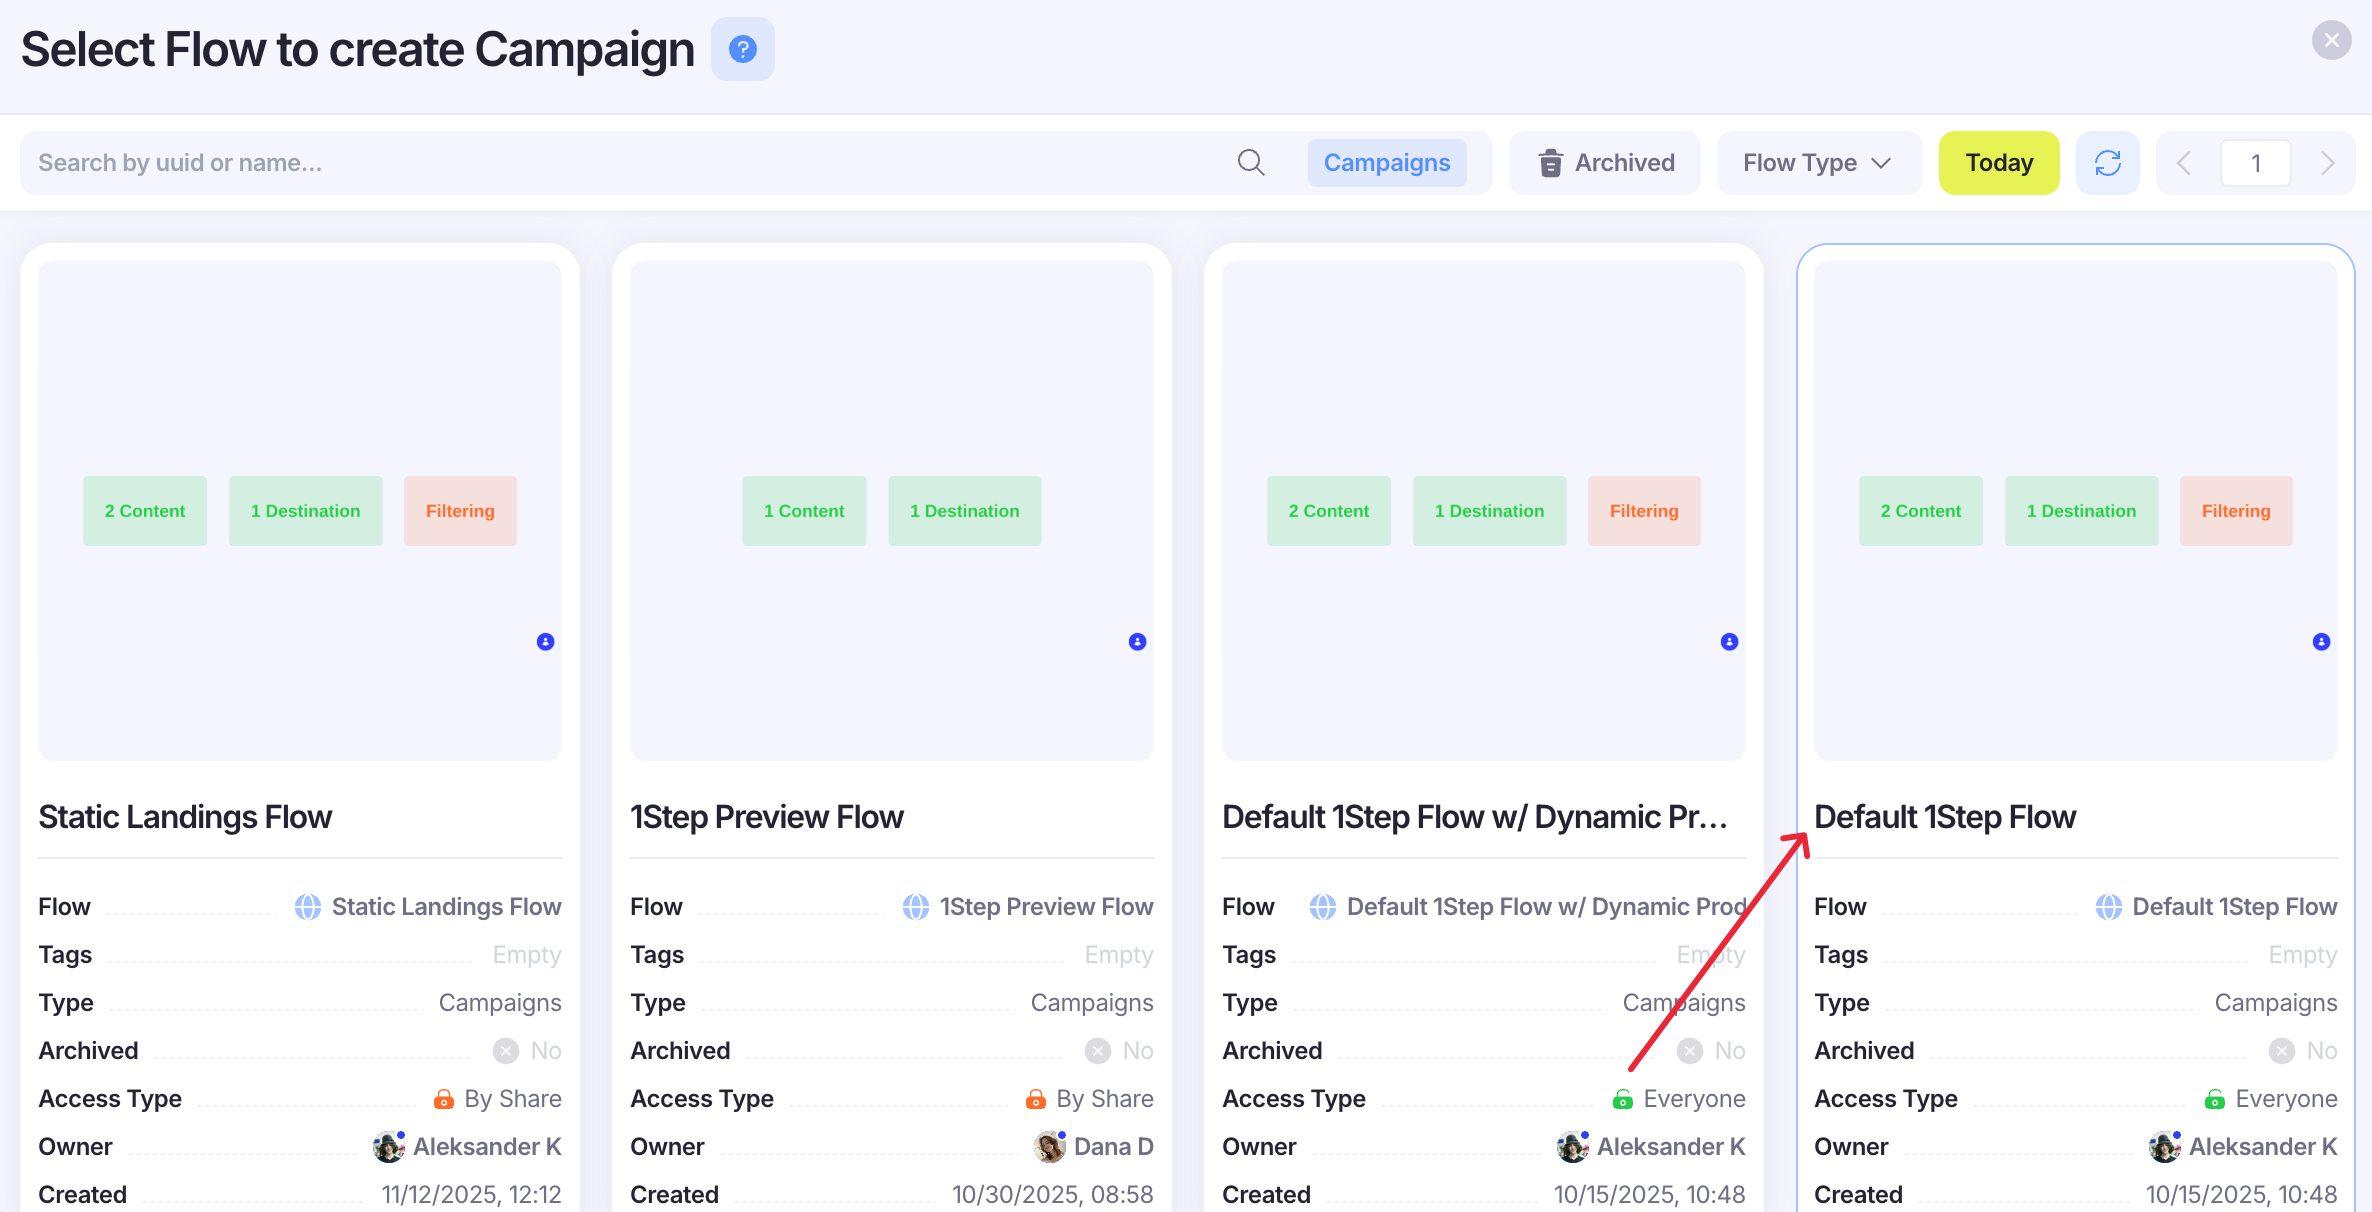Click 1 Destination block in 1Step Preview Flow

tap(964, 511)
